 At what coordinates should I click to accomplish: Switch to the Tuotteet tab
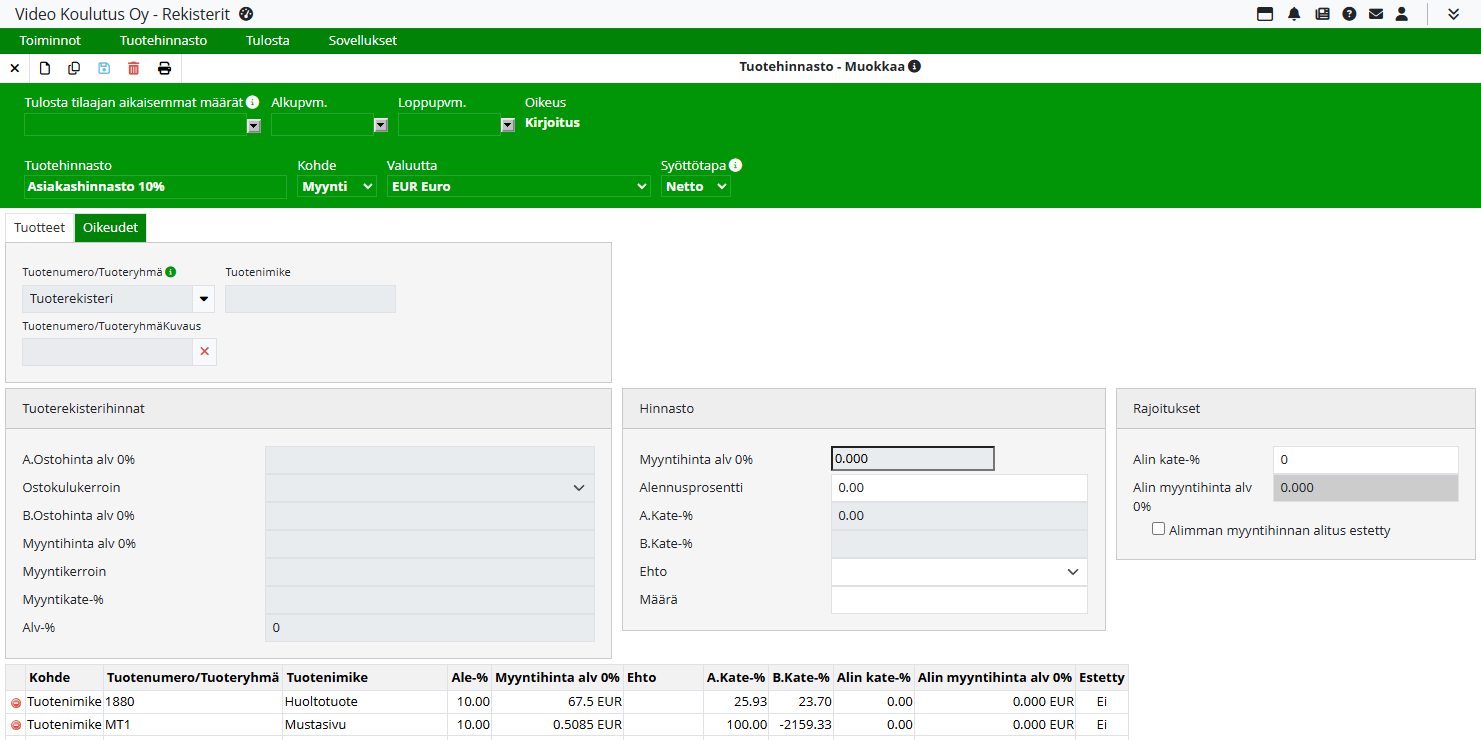pyautogui.click(x=40, y=228)
